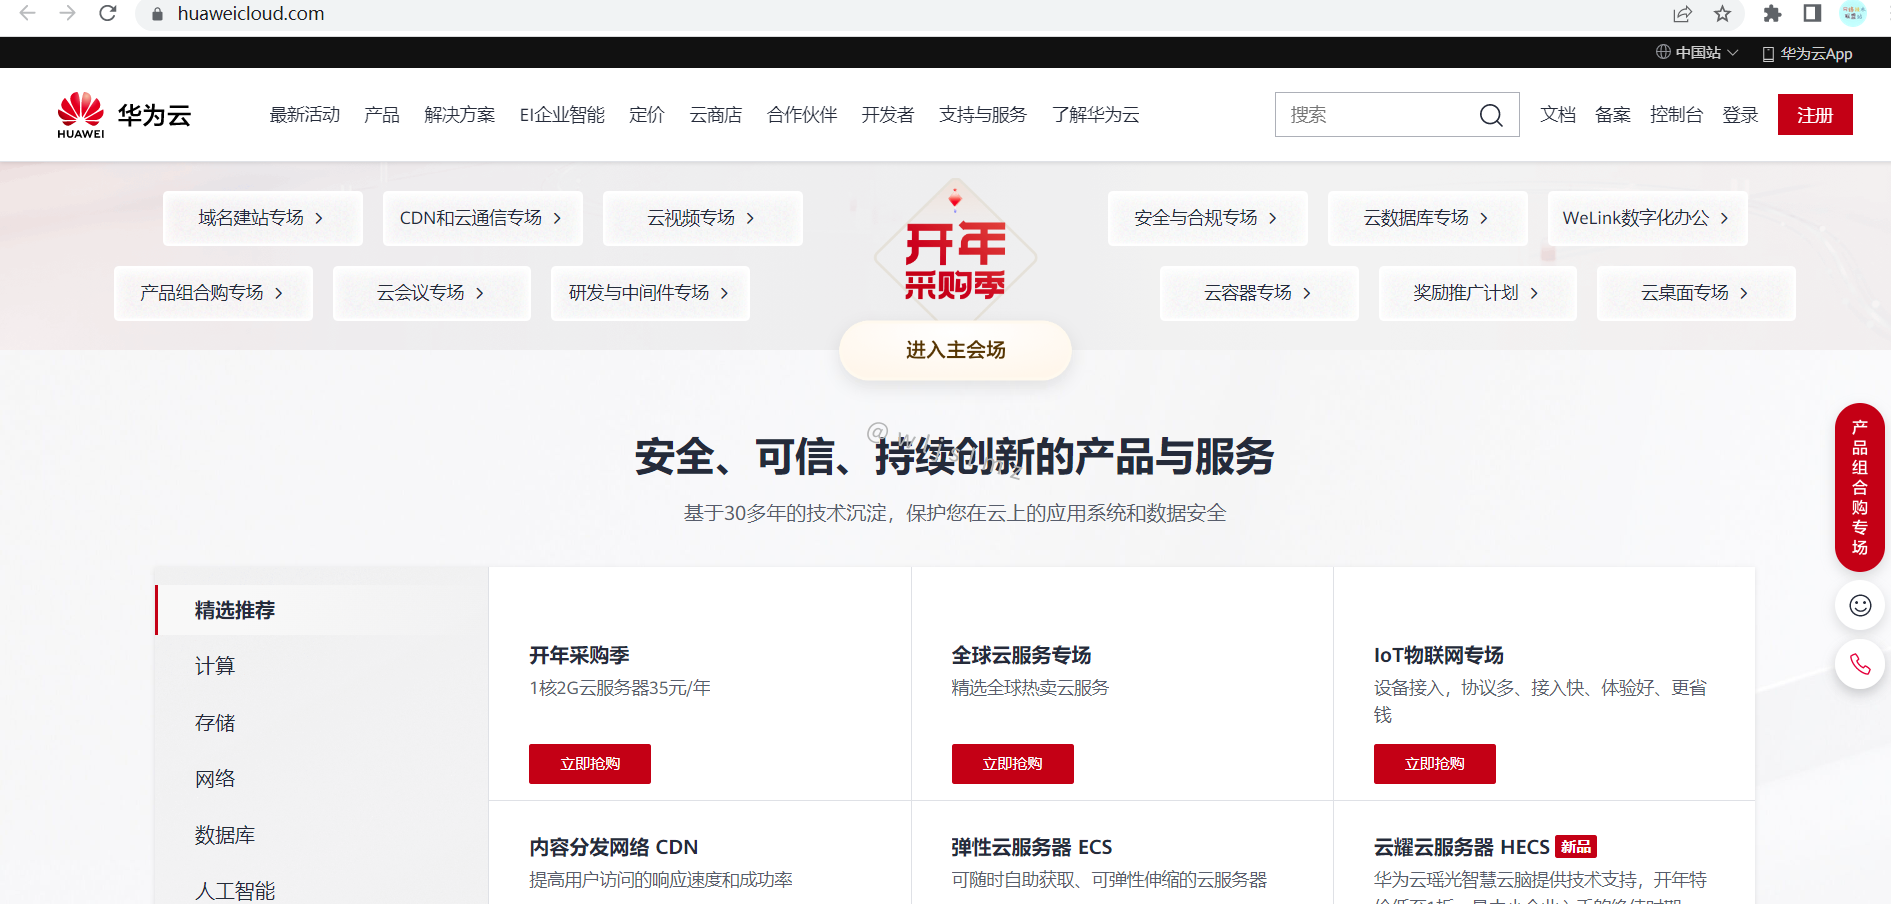Image resolution: width=1891 pixels, height=904 pixels.
Task: Open the 开发者 menu
Action: (888, 115)
